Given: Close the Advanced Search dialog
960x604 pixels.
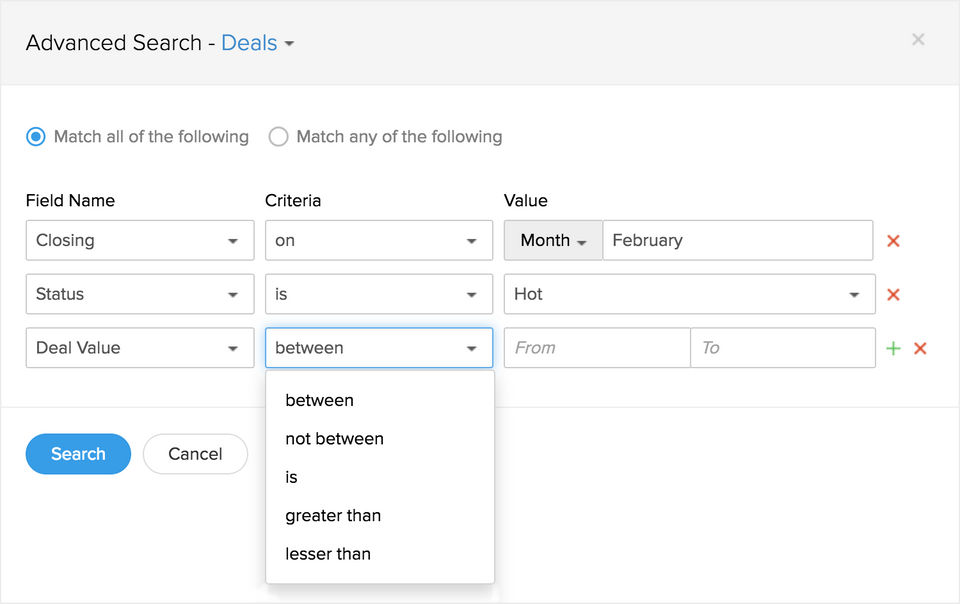Looking at the screenshot, I should click(918, 40).
